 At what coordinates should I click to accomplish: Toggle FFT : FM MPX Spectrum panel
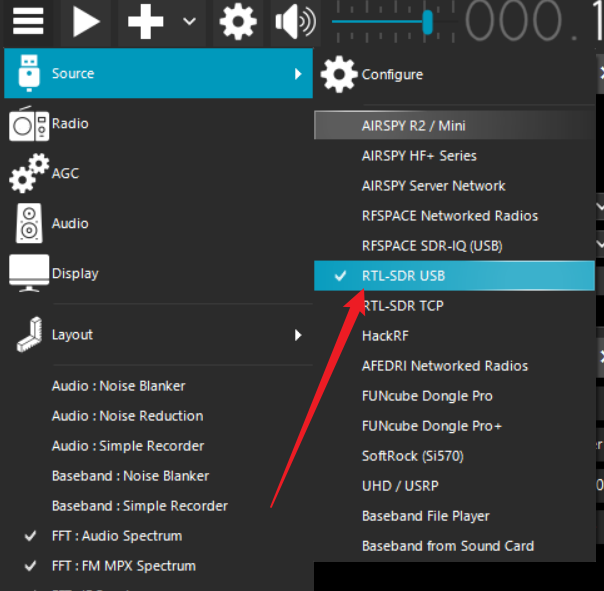[x=30, y=566]
